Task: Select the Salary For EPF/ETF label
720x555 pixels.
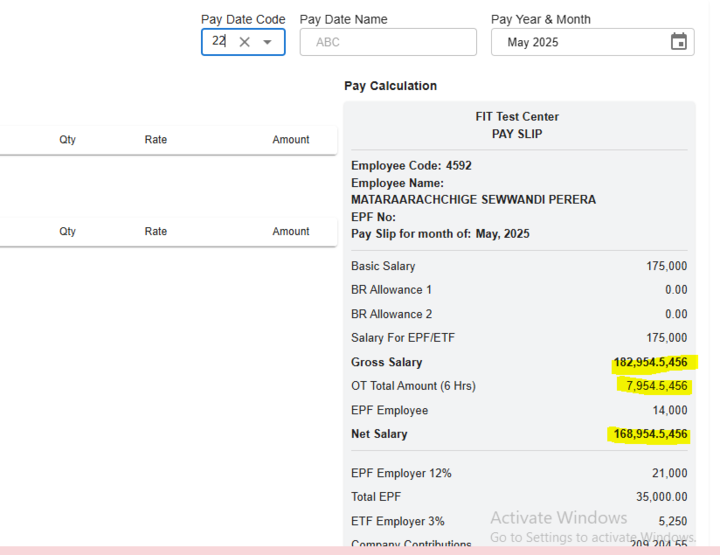Action: point(403,338)
